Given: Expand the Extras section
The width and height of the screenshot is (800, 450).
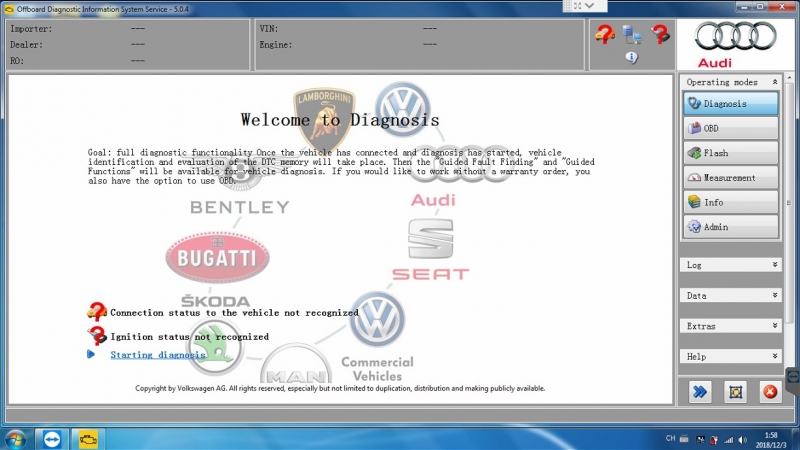Looking at the screenshot, I should (x=730, y=326).
